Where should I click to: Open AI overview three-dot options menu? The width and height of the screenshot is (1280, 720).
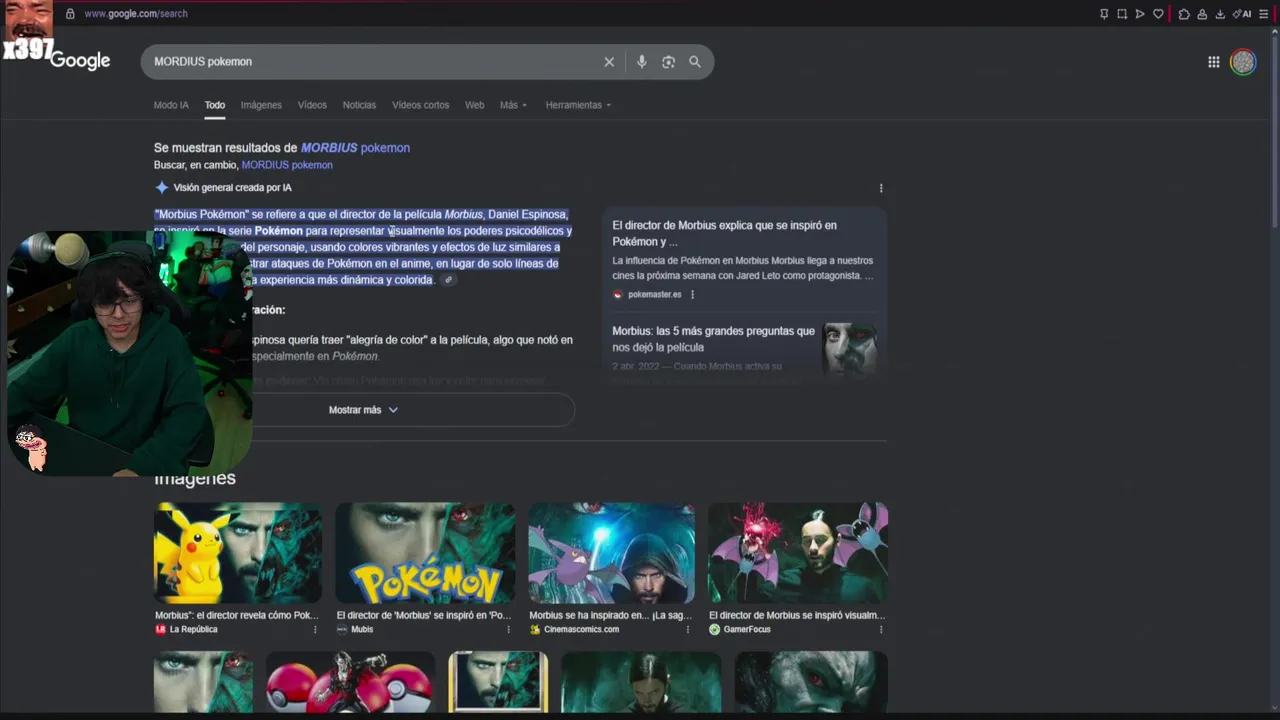point(881,188)
